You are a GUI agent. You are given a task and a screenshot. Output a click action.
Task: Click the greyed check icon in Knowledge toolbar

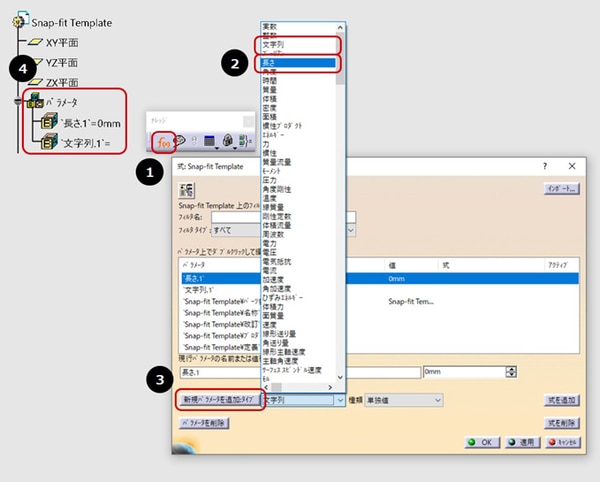194,141
